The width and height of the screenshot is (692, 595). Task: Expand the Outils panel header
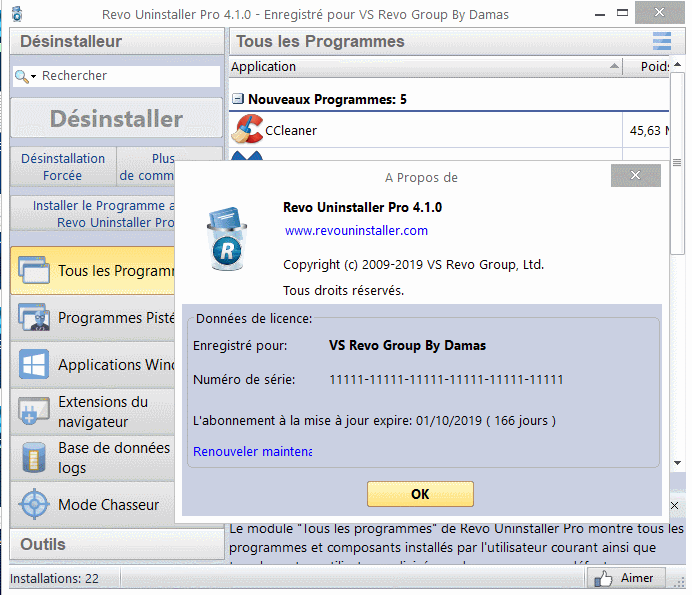click(117, 544)
